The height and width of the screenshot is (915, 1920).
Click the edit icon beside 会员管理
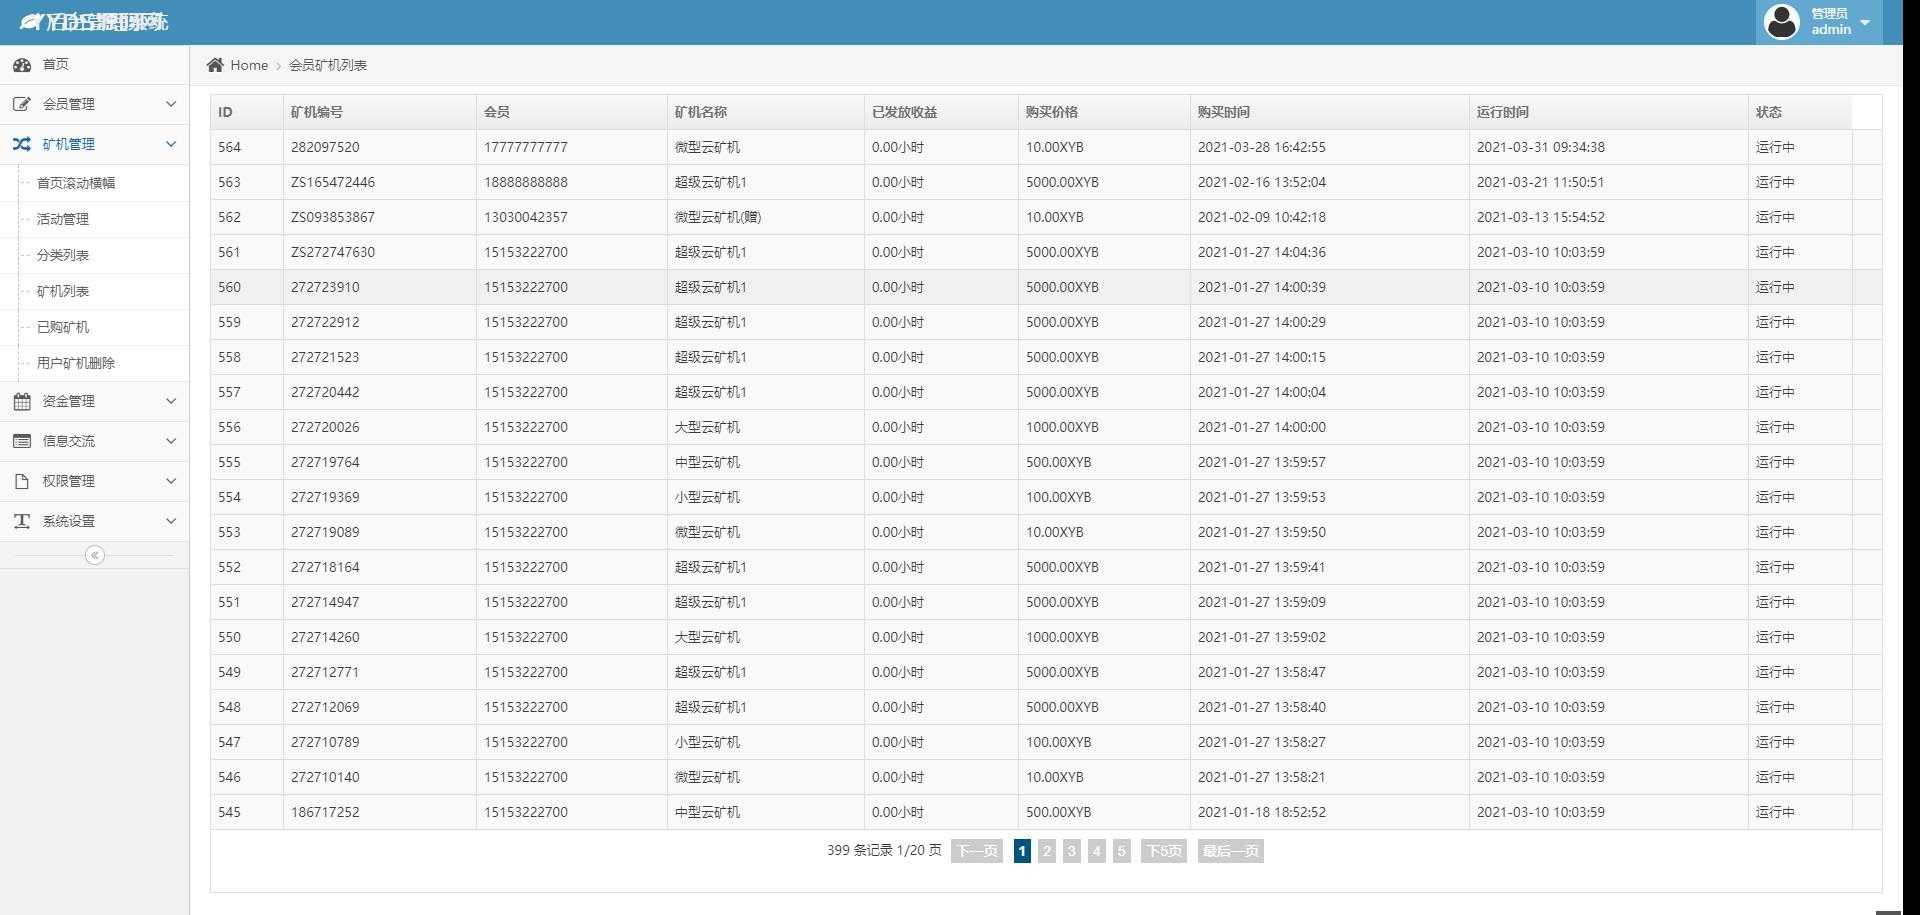(22, 104)
